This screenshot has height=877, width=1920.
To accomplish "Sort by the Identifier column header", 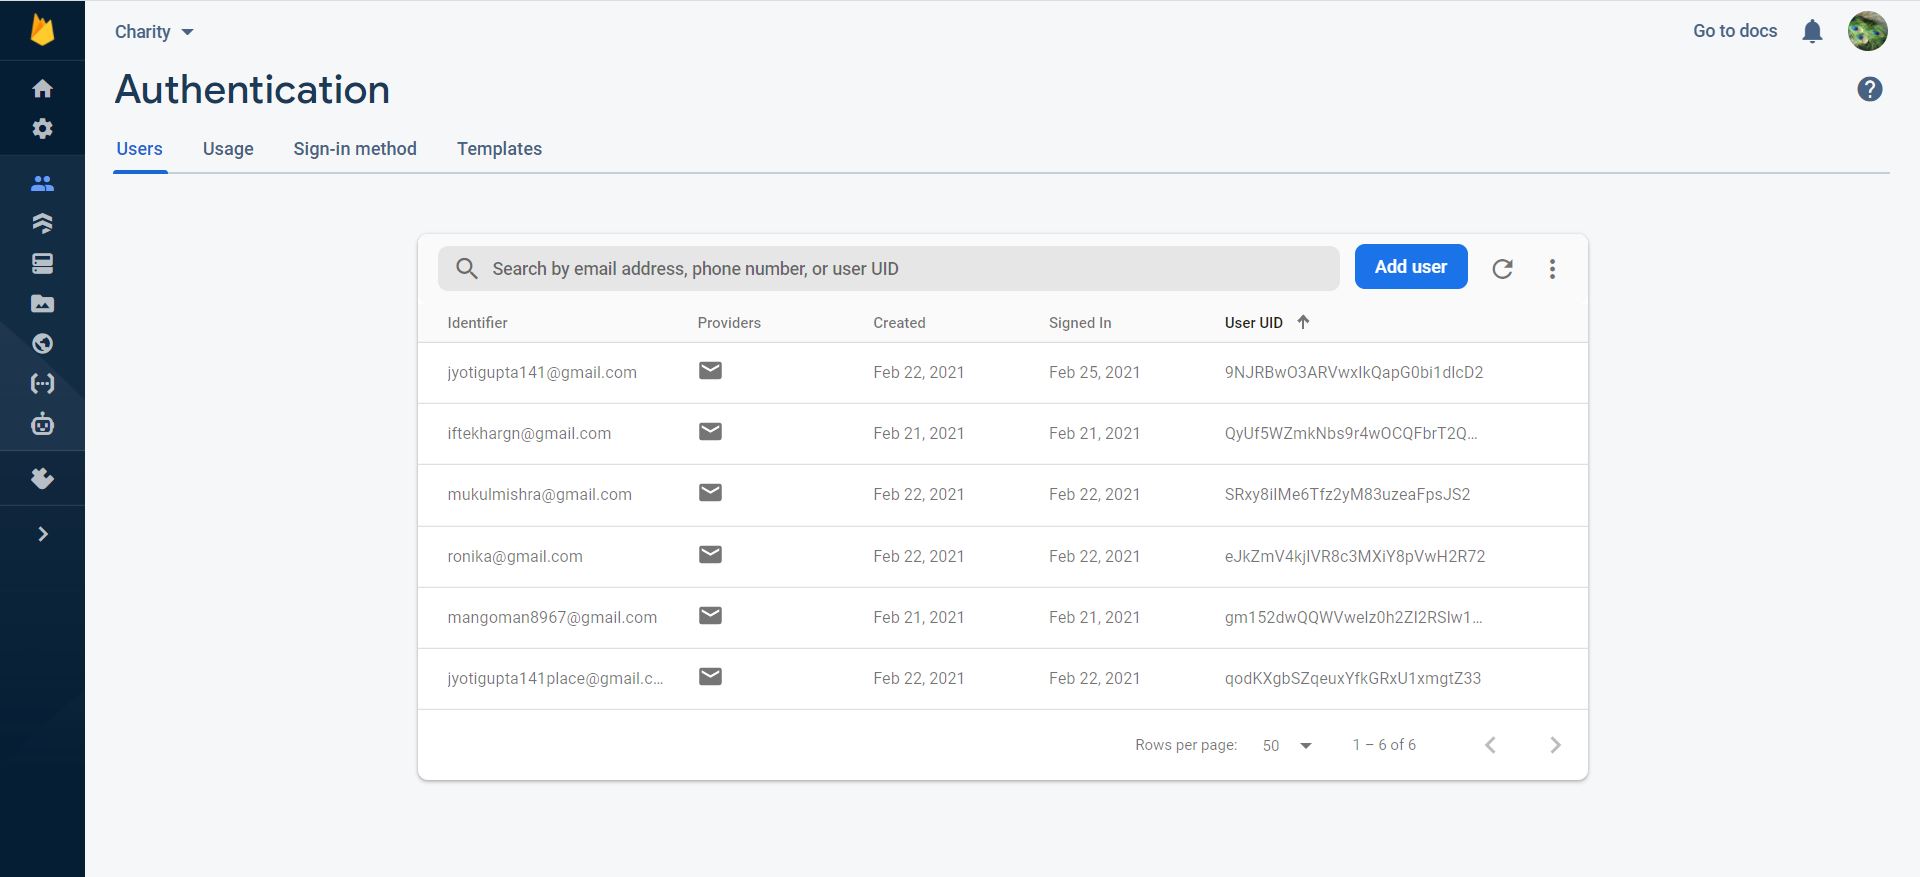I will (477, 323).
